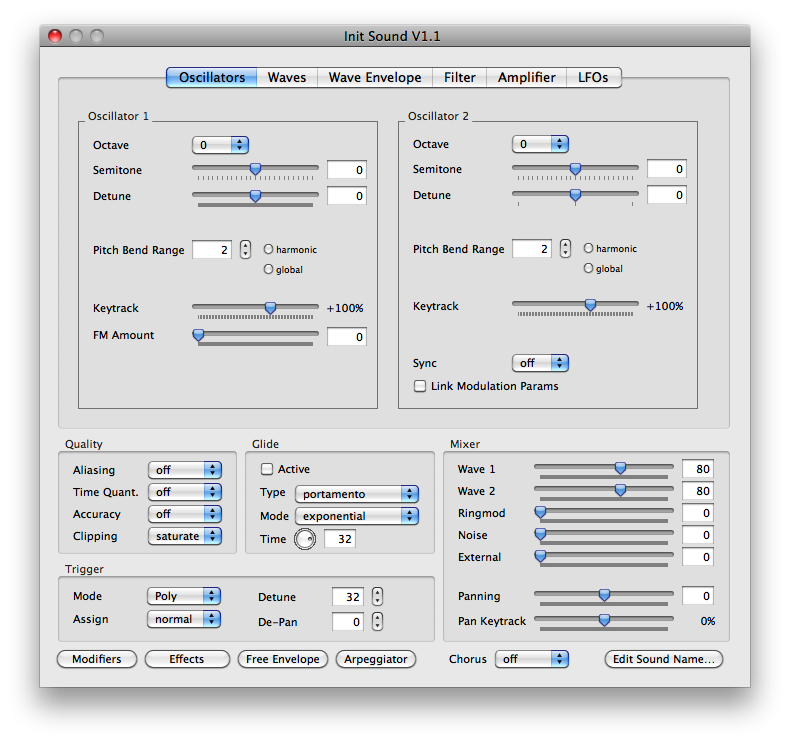
Task: Click the Wave 1 mixer slider
Action: click(x=604, y=468)
